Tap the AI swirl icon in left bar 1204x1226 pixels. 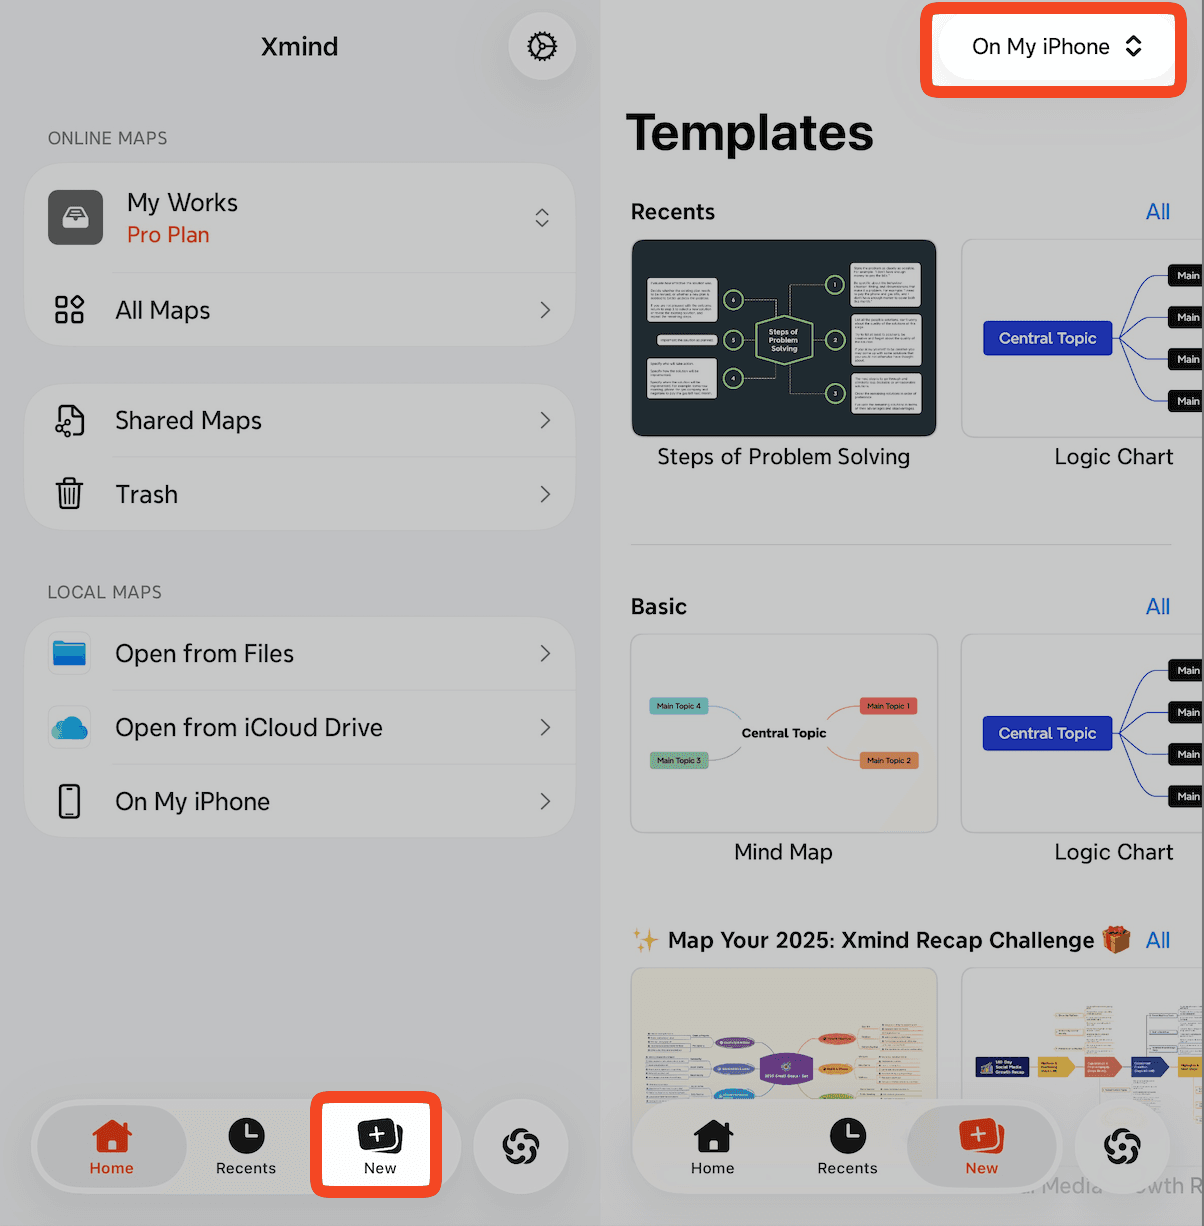(x=521, y=1146)
